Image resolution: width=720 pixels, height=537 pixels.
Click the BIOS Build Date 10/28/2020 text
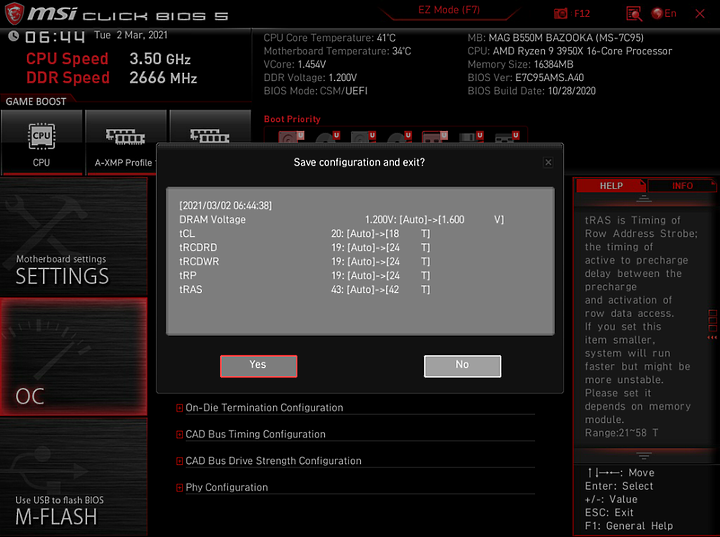point(531,91)
